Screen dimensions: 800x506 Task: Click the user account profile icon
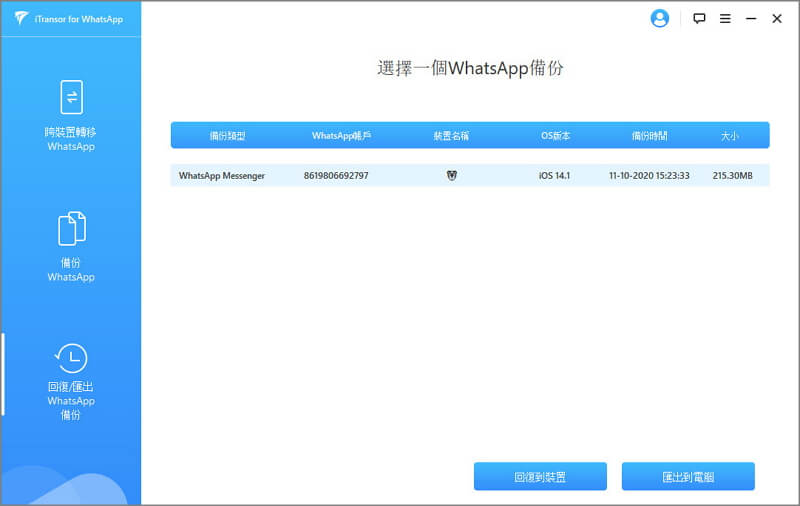(x=659, y=18)
